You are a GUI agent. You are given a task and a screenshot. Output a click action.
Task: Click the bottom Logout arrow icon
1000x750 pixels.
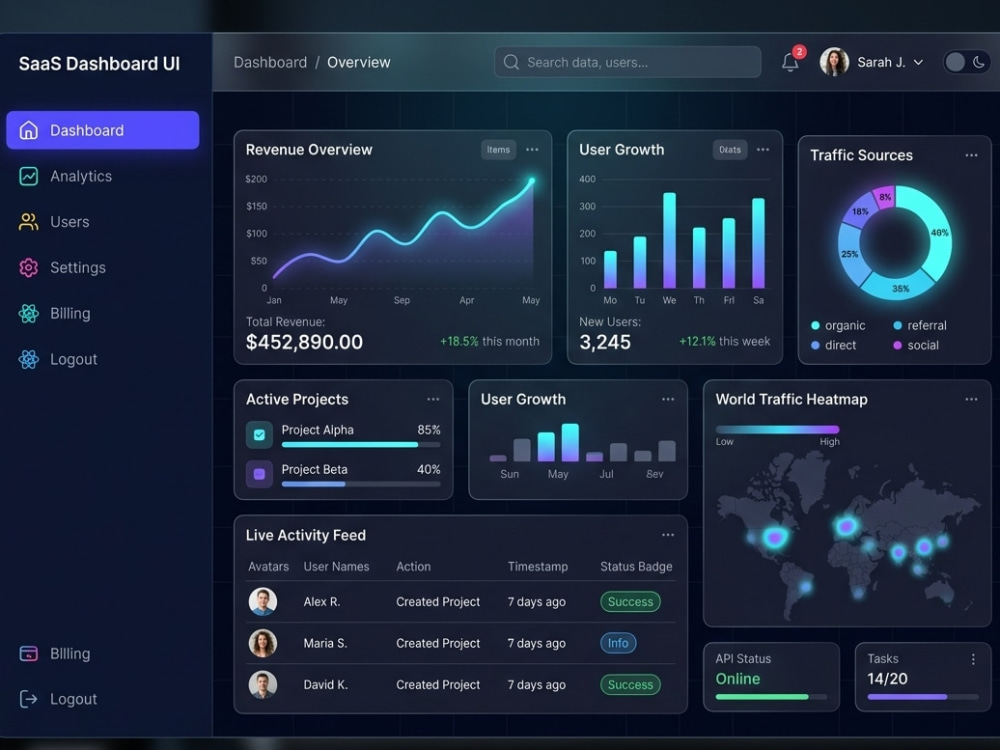[29, 700]
